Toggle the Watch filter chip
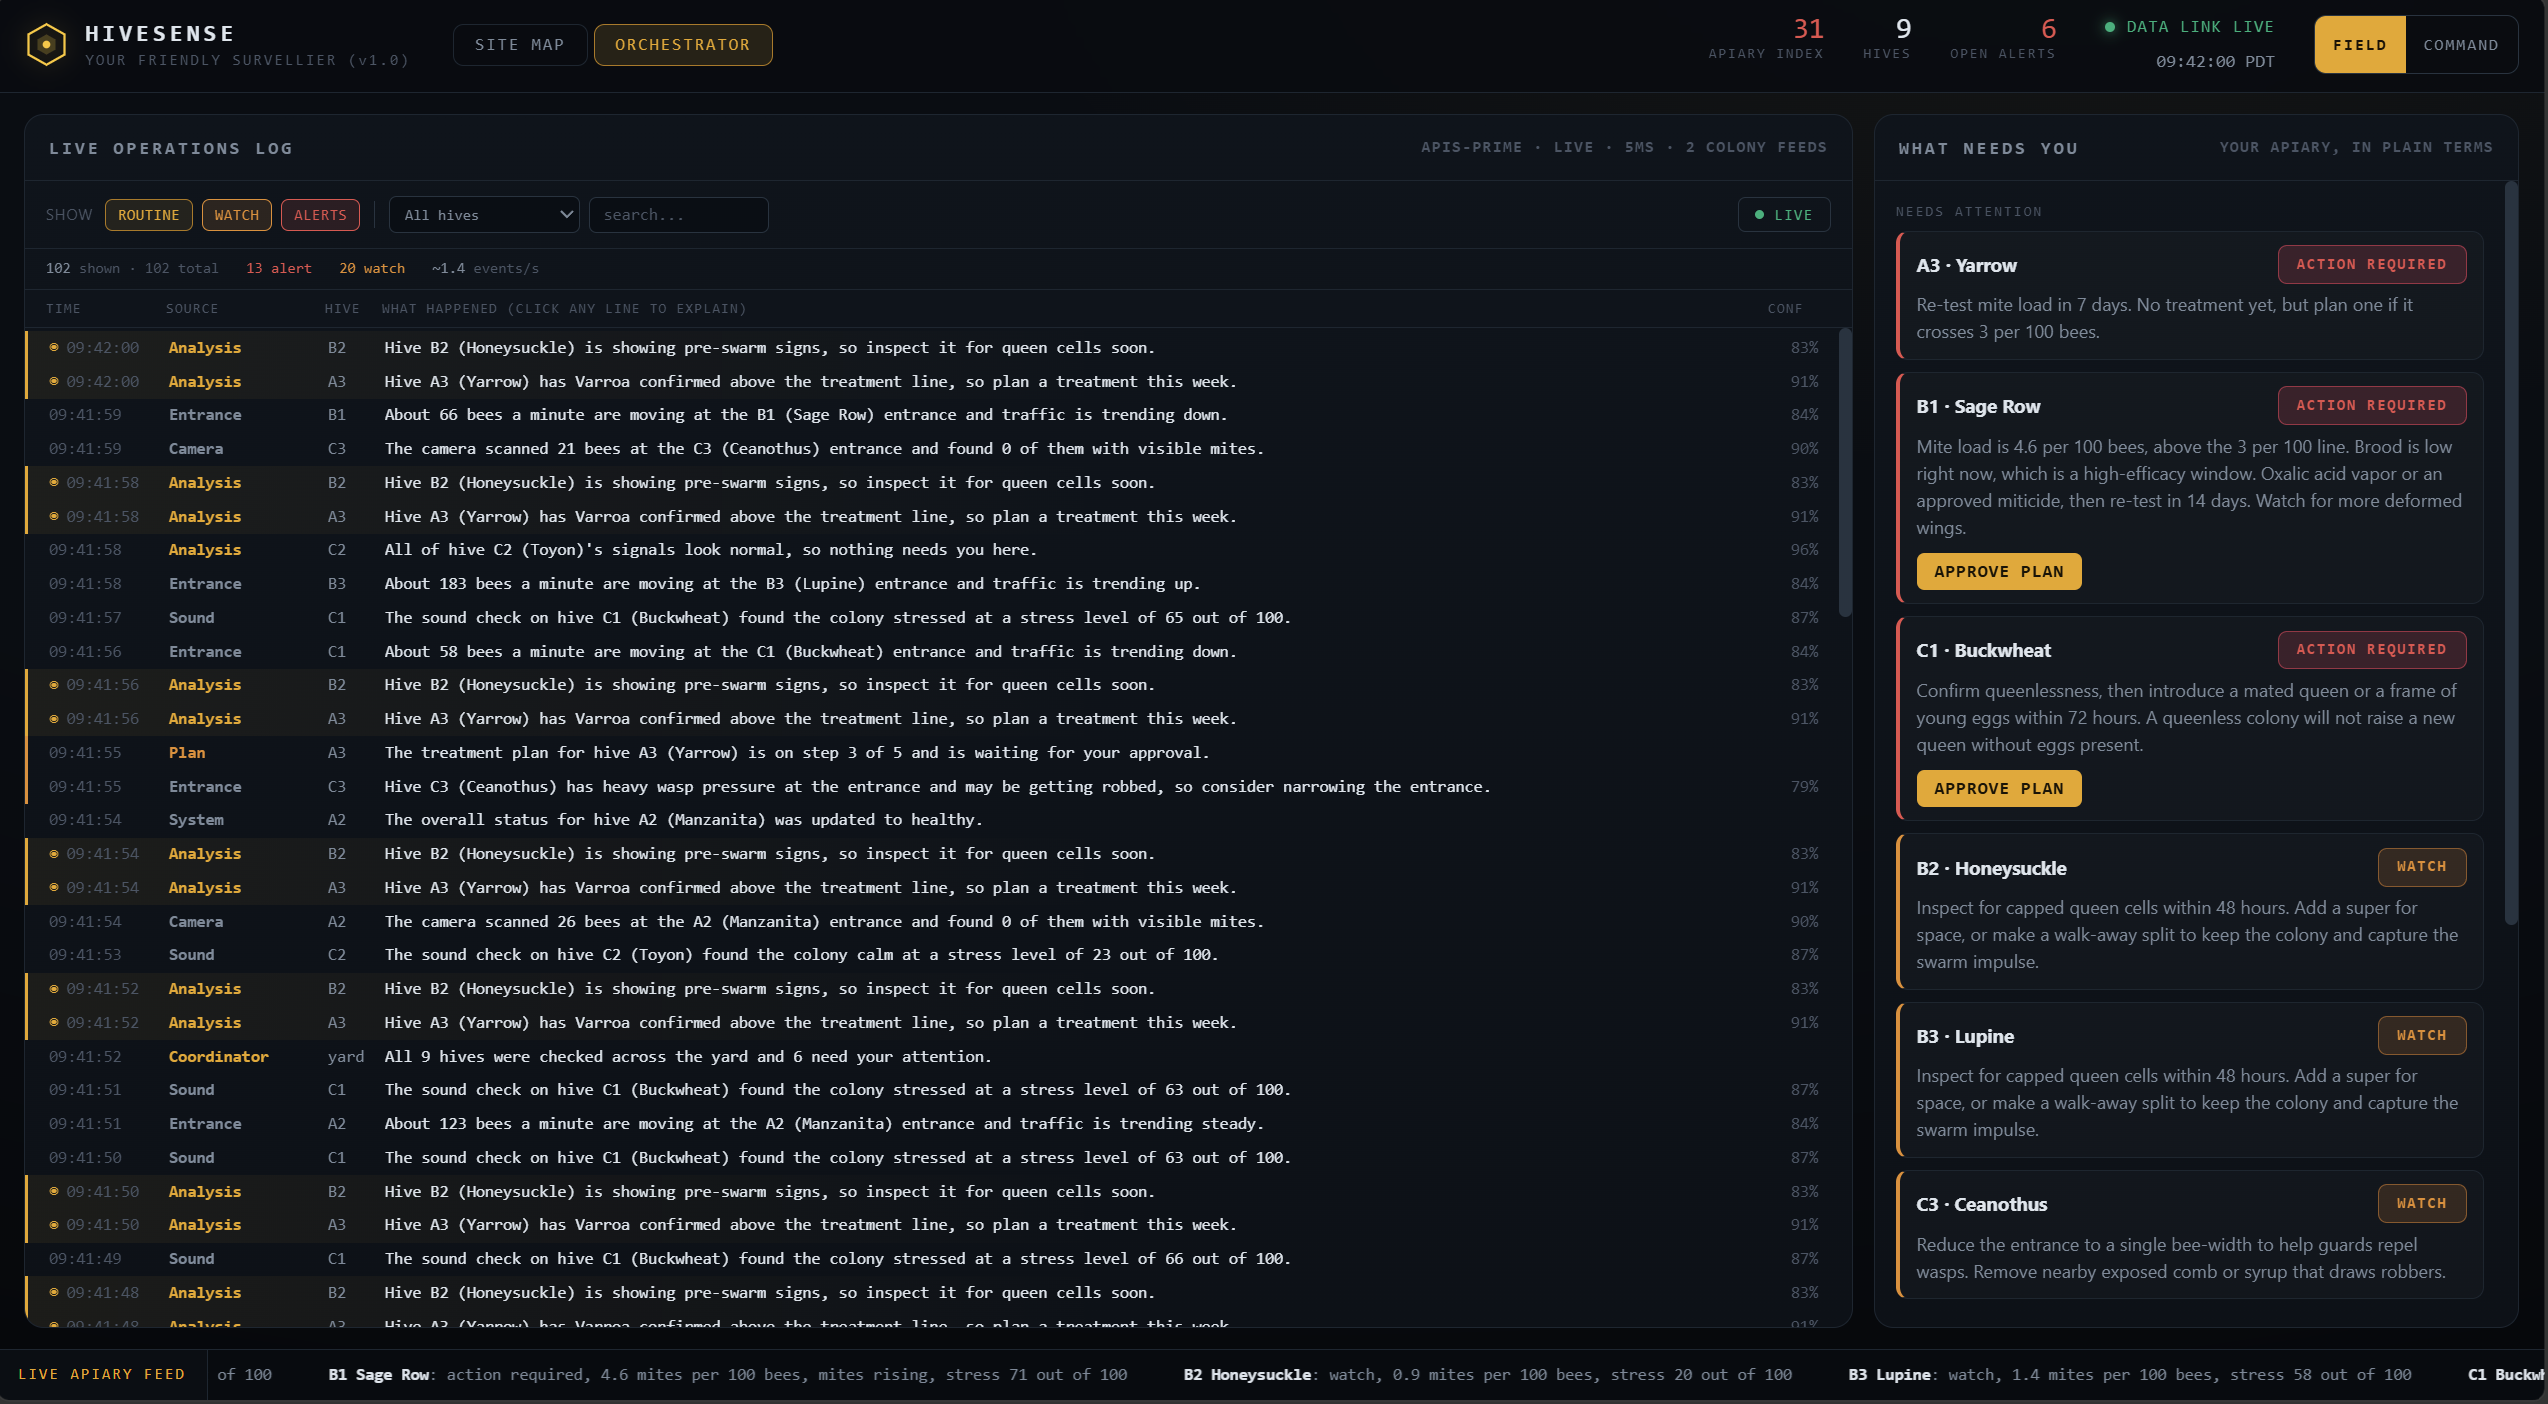This screenshot has width=2548, height=1404. pos(237,215)
